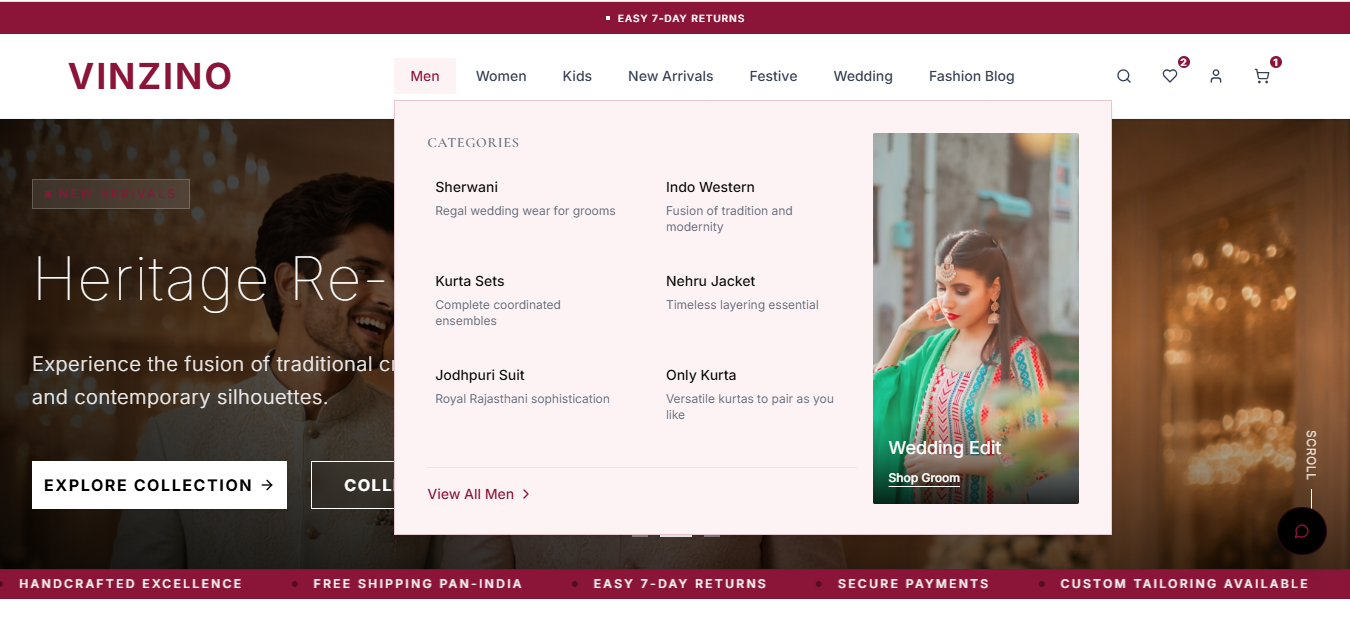
Task: Click 'Royal Rajasthani sophistication' text
Action: (522, 399)
